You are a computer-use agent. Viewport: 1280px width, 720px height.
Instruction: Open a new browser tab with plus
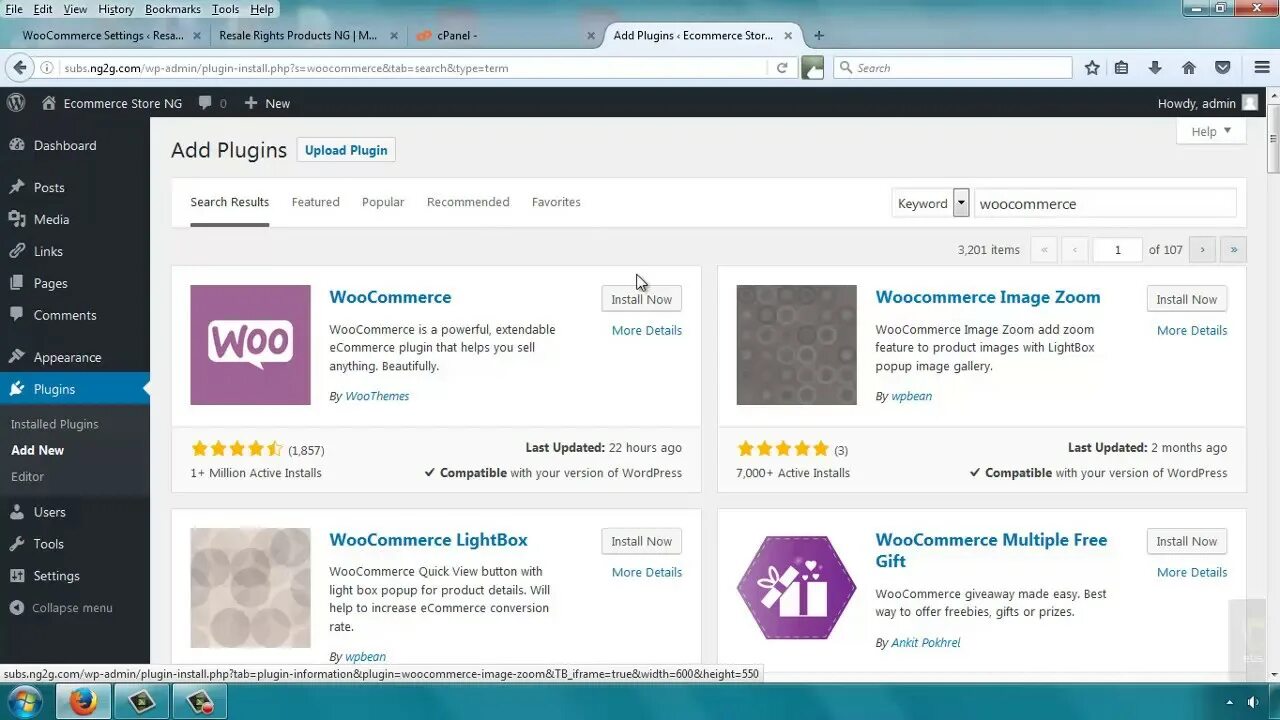click(x=819, y=35)
